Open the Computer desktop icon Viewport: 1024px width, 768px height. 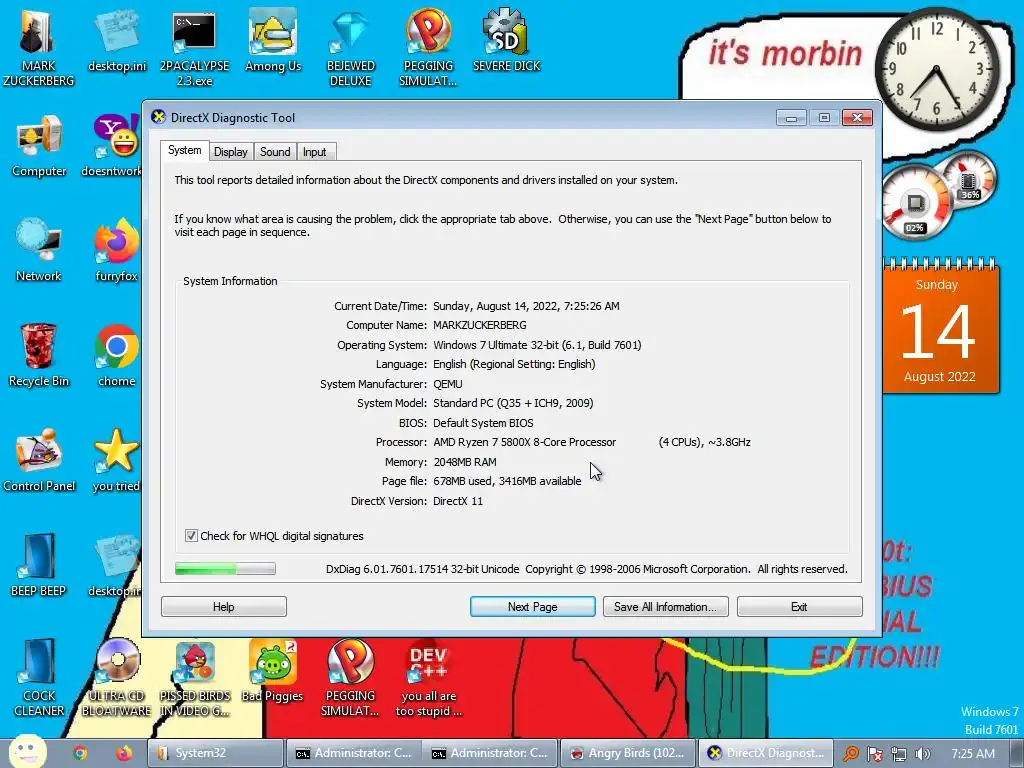[x=39, y=146]
